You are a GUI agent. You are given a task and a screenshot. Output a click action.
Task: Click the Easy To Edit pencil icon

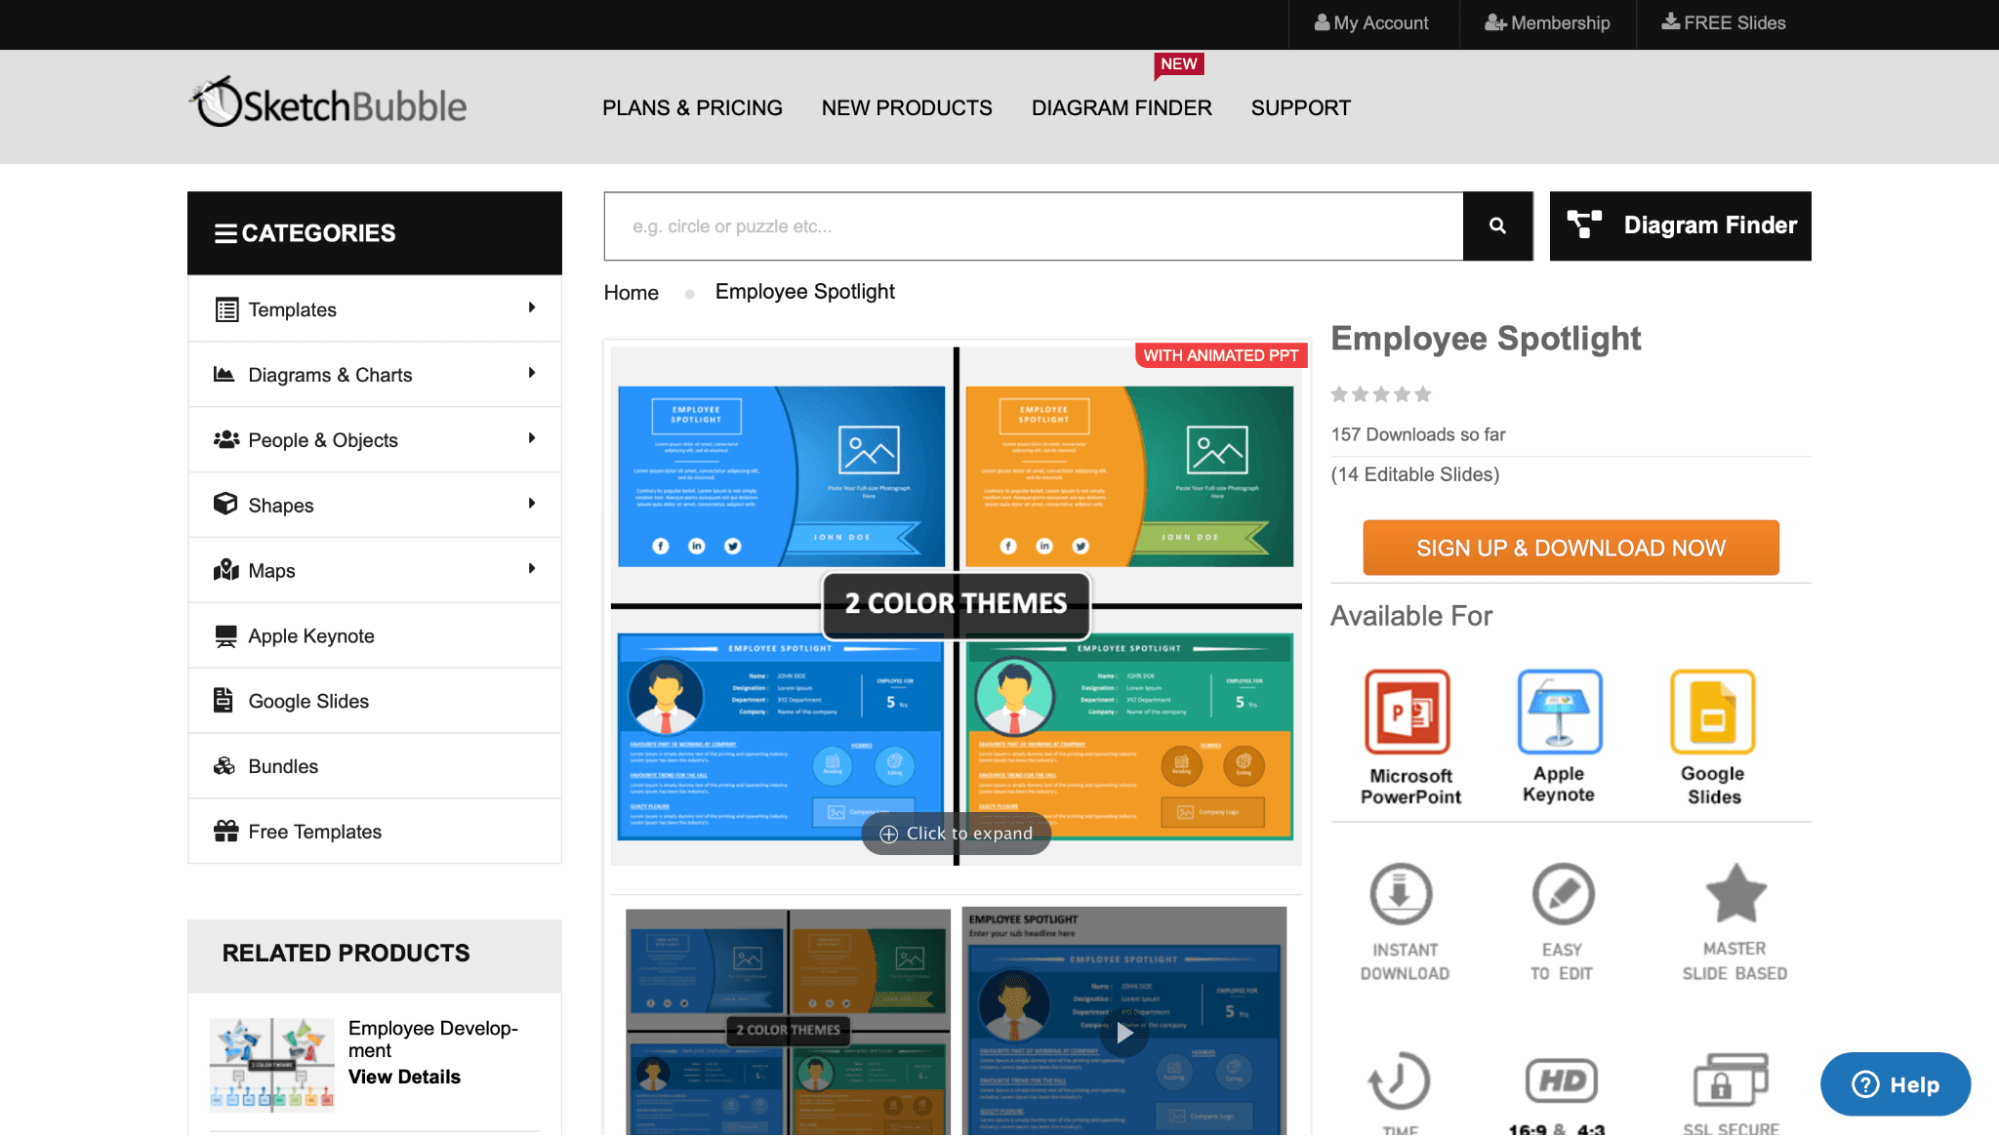click(1562, 894)
